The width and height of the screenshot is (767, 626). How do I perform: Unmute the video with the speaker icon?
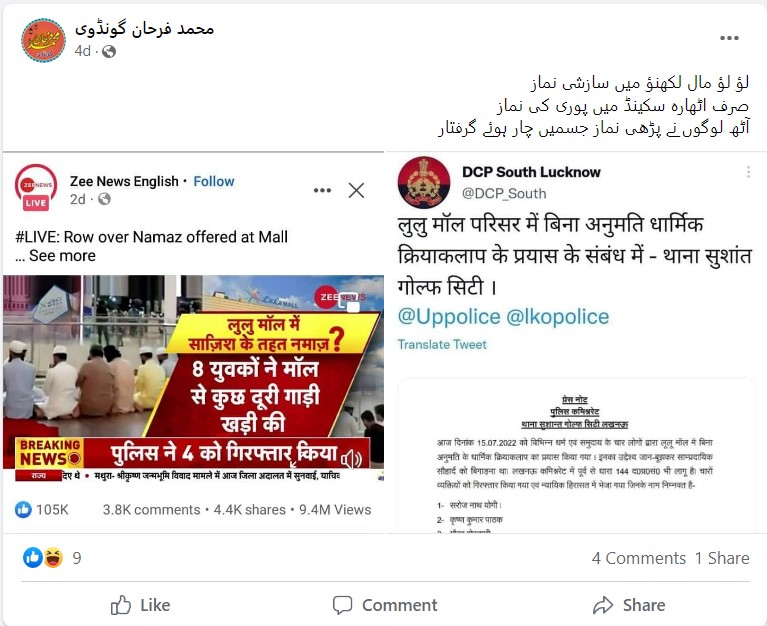351,459
